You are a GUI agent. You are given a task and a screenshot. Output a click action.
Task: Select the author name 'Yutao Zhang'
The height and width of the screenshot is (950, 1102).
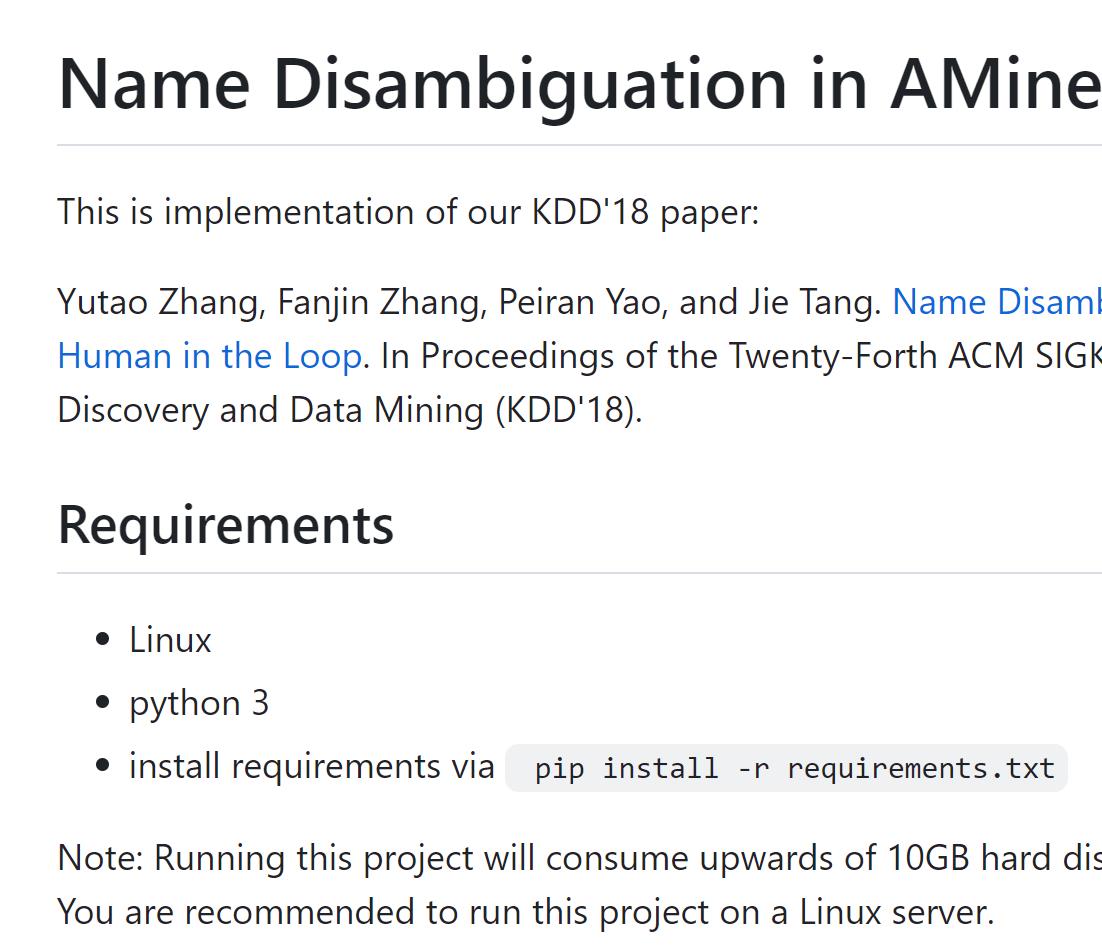(x=122, y=302)
